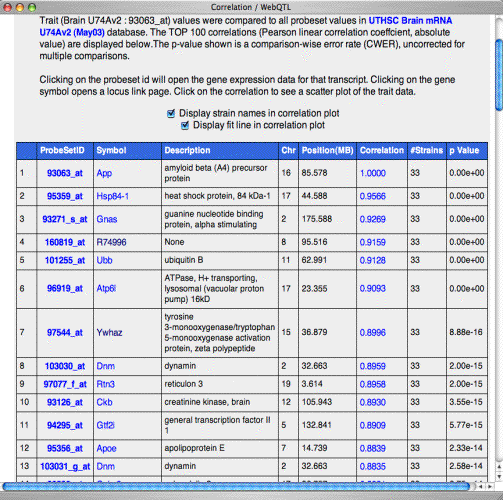Open Atp6l gene symbol link
This screenshot has height=500, width=503.
click(x=106, y=288)
